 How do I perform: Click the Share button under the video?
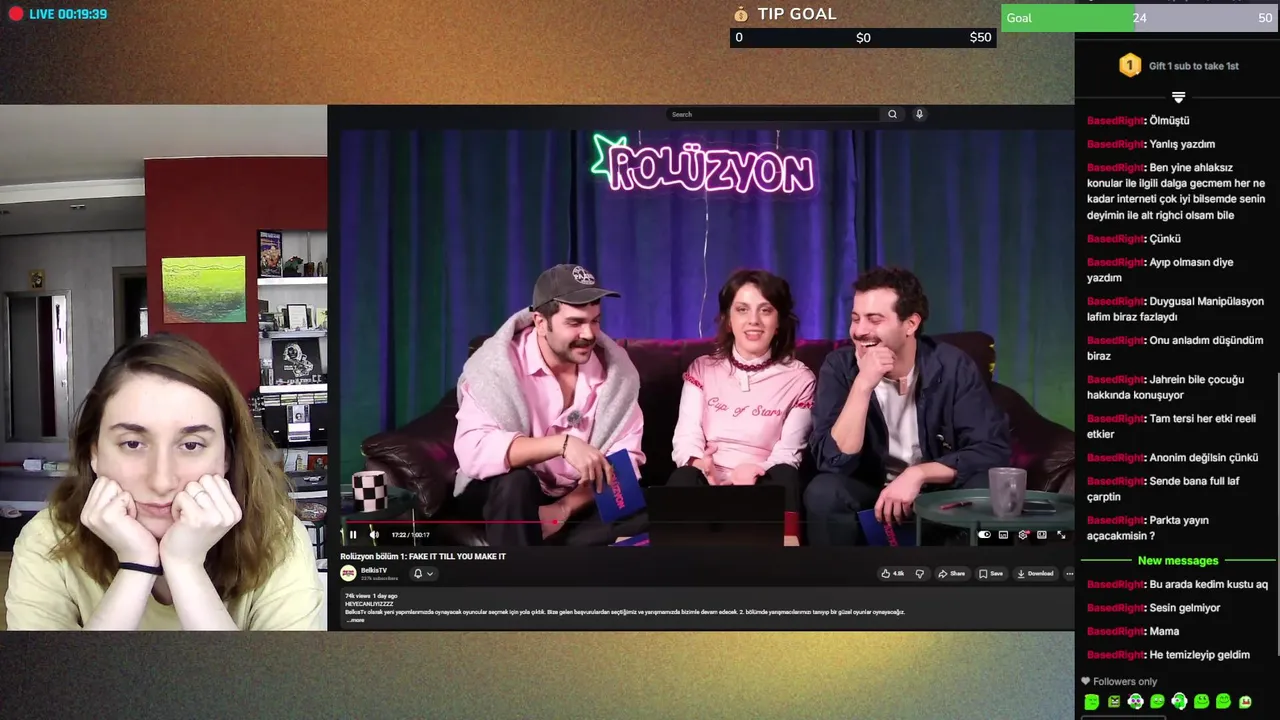[952, 573]
